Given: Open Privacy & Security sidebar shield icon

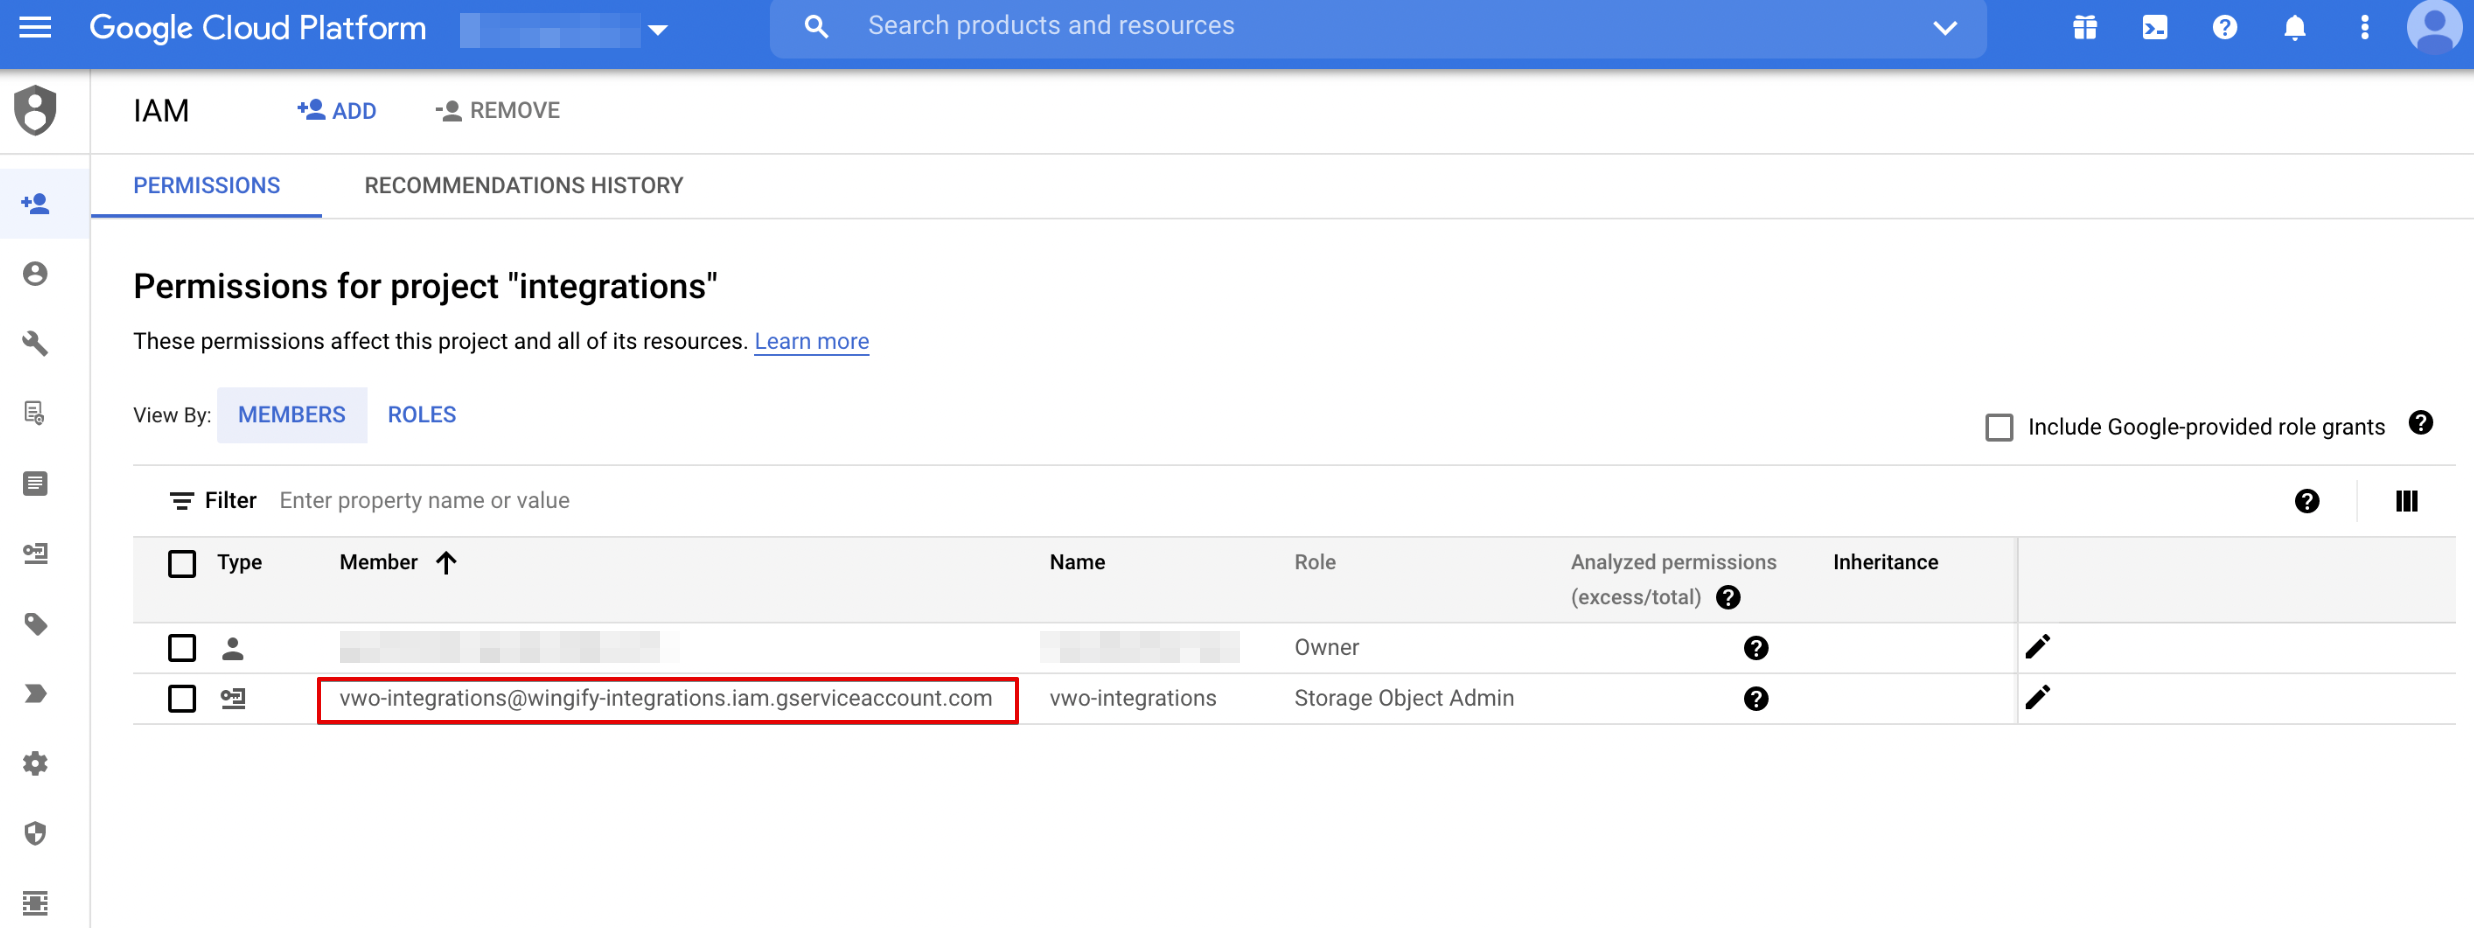Looking at the screenshot, I should tap(35, 833).
